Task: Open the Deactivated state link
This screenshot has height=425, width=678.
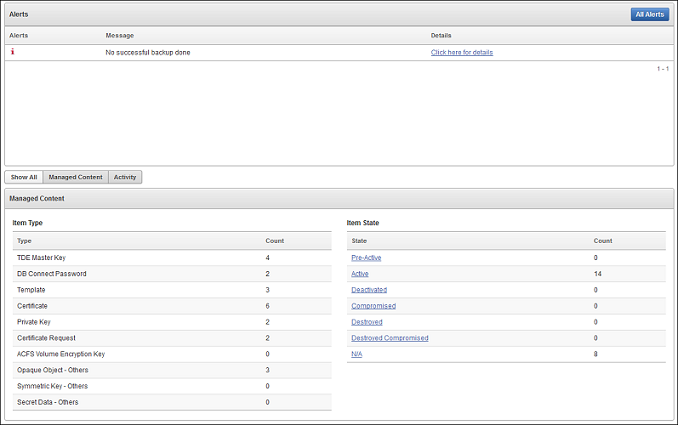Action: click(369, 290)
